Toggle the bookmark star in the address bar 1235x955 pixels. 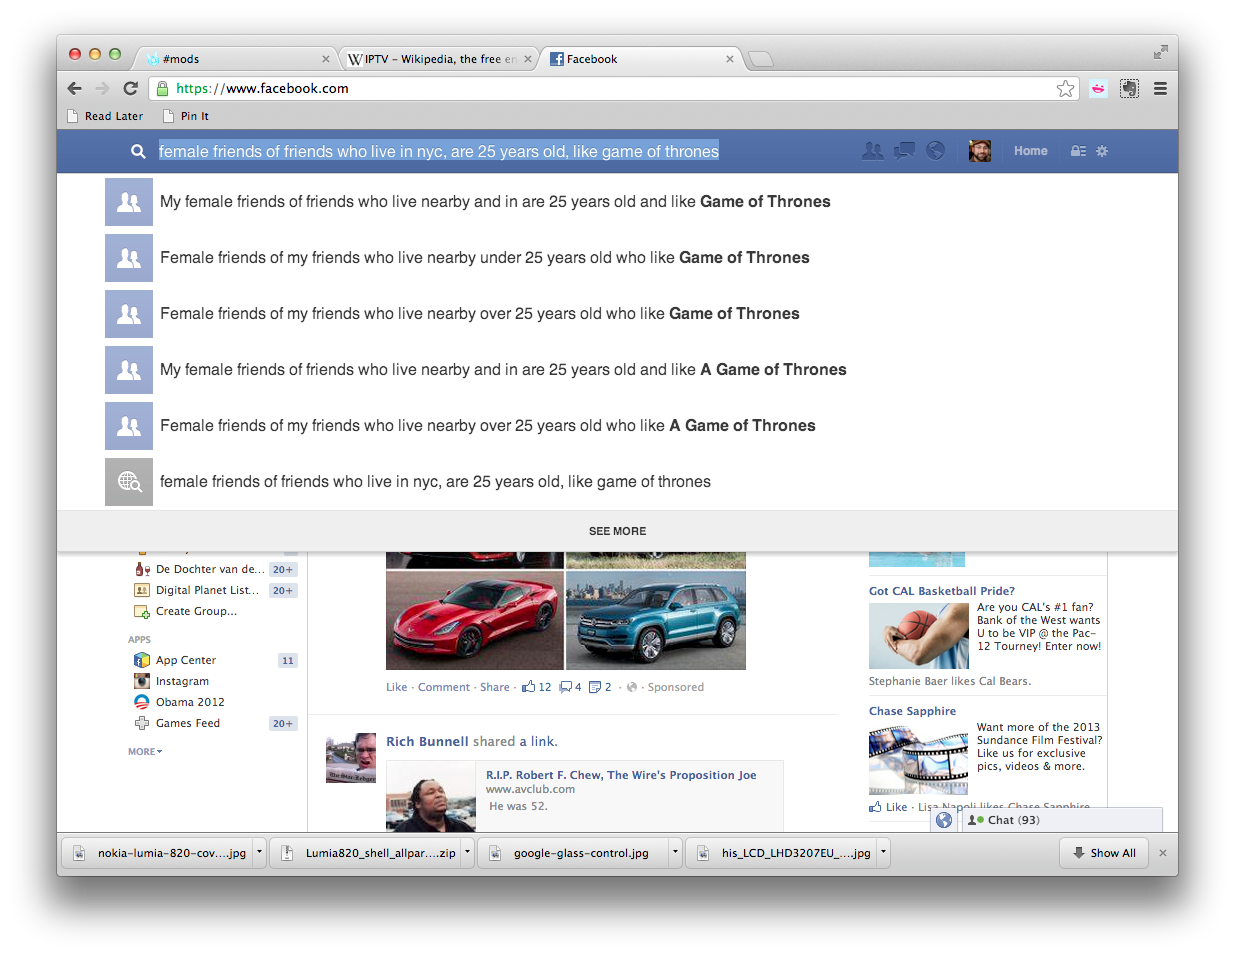pos(1065,88)
